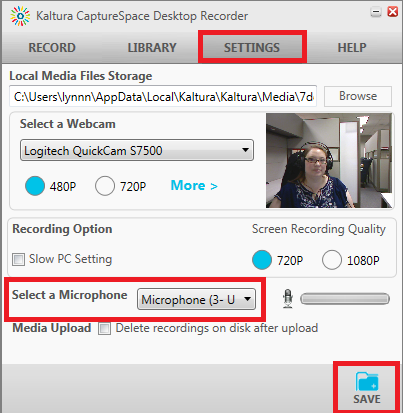Open the LIBRARY tab

click(152, 48)
